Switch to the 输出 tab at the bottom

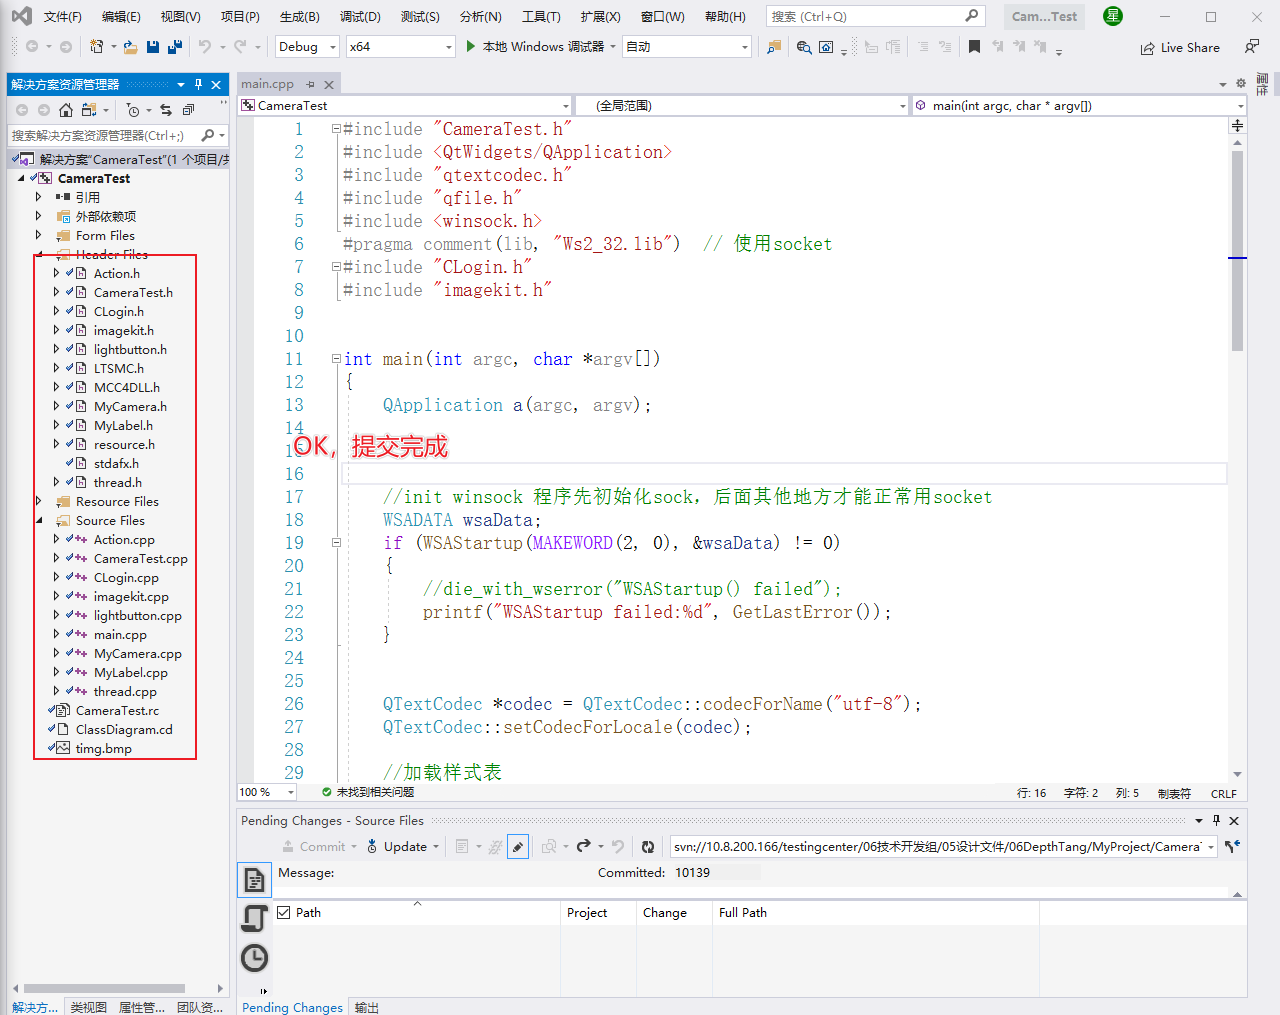[366, 1007]
